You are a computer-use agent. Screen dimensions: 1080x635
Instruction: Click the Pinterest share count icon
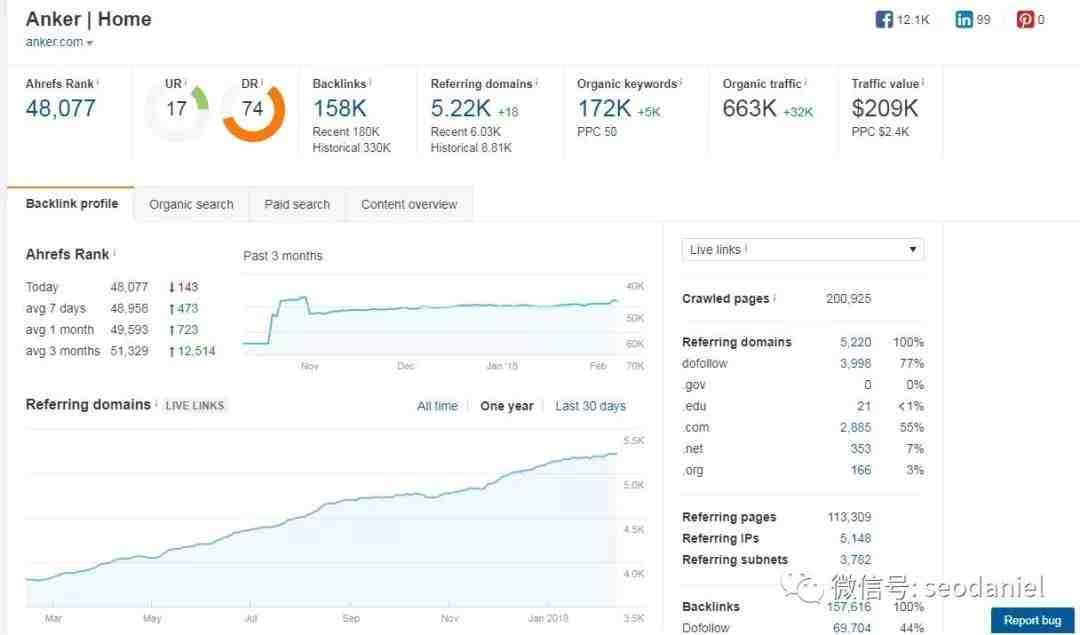(x=1025, y=19)
